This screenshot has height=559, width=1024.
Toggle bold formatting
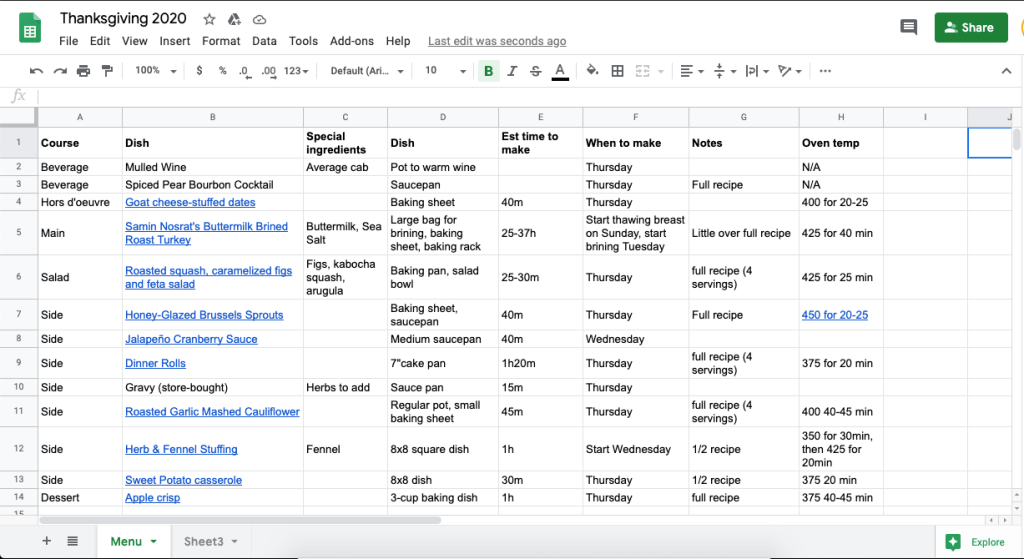[x=488, y=71]
